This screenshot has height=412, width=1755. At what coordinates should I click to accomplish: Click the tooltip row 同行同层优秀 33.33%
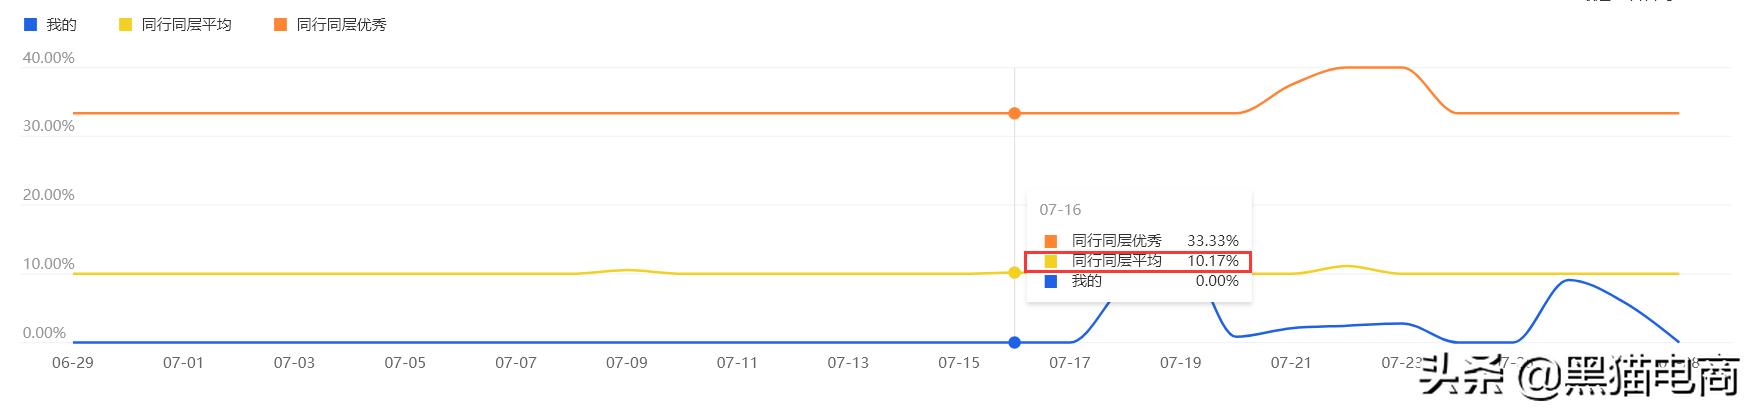[1141, 241]
